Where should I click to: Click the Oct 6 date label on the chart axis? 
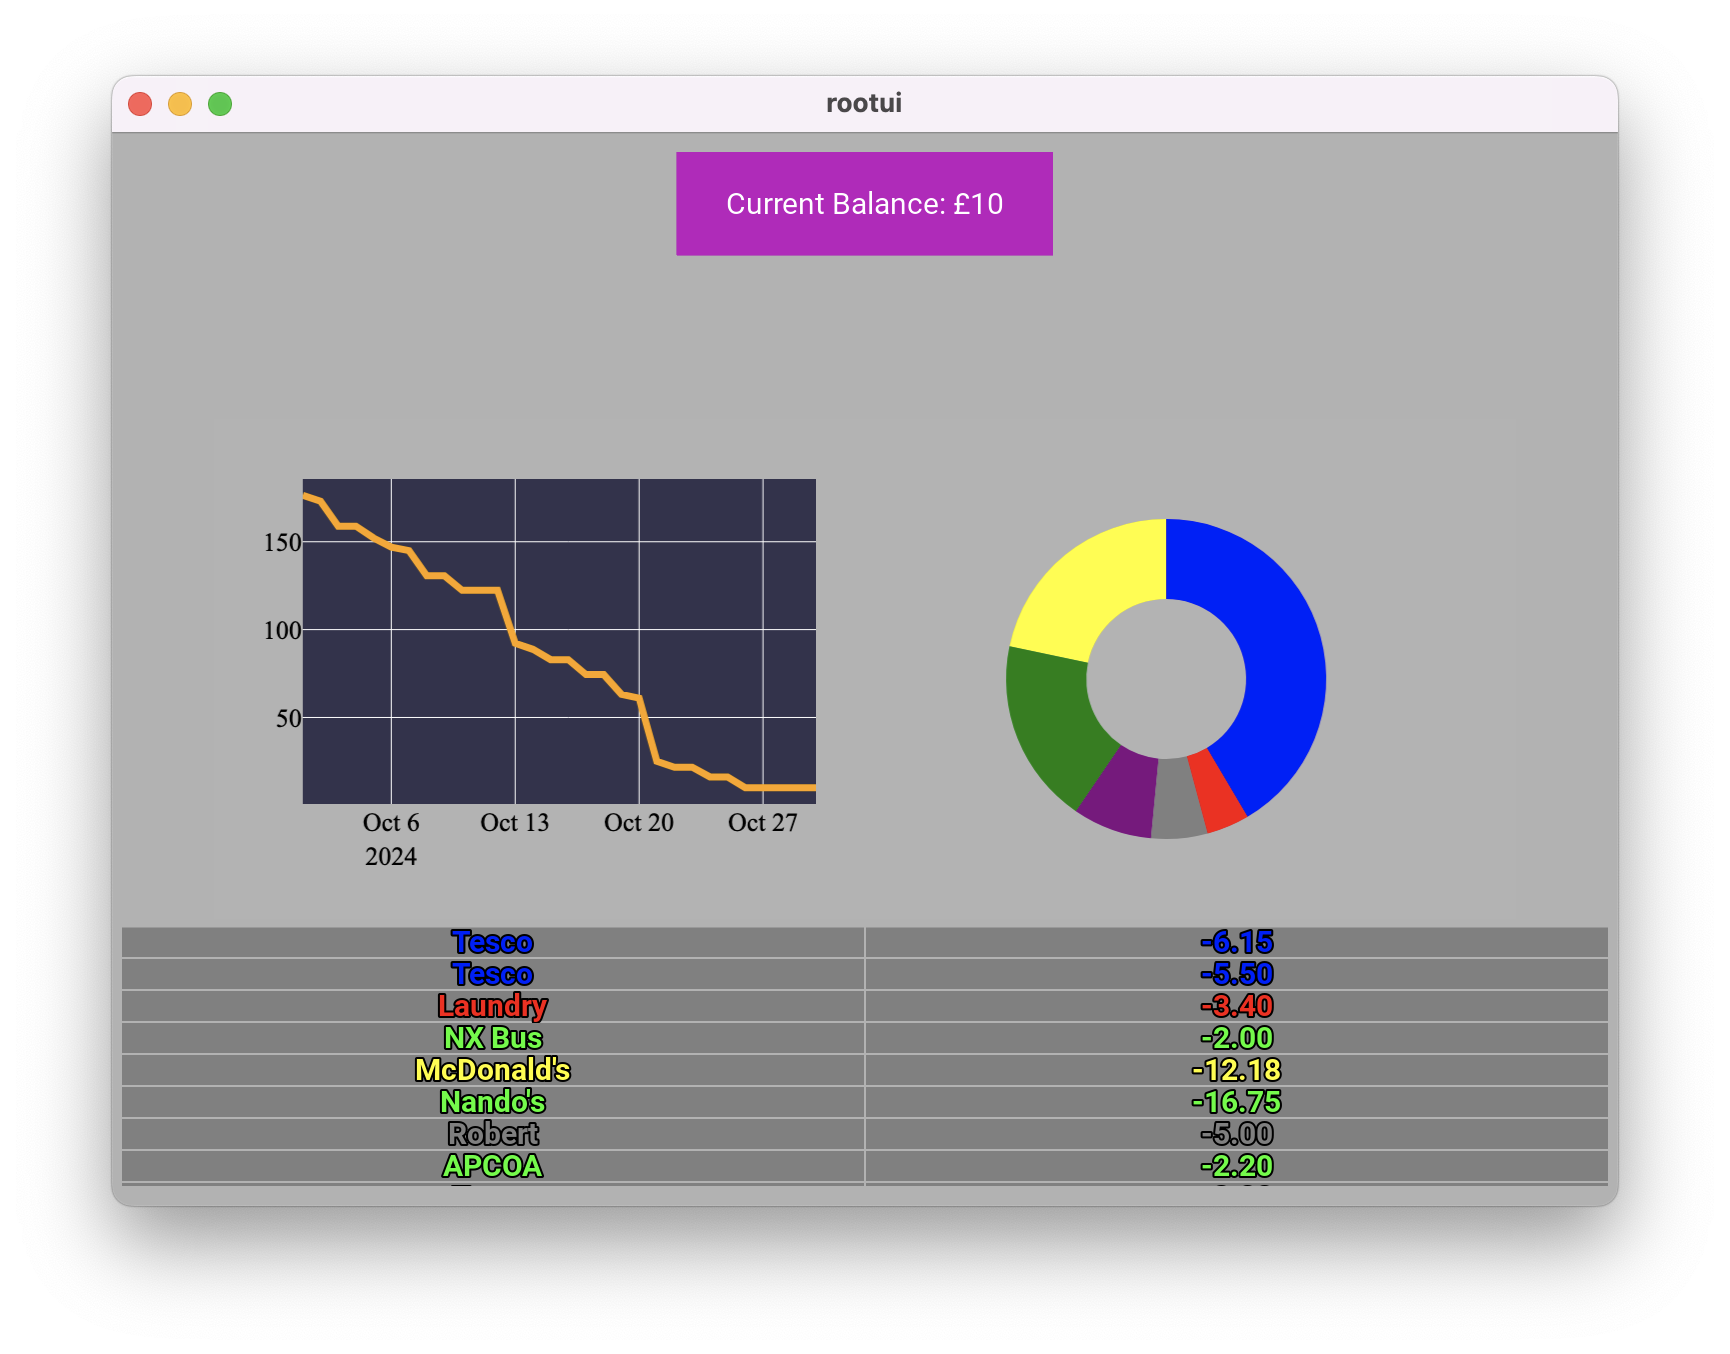click(x=391, y=823)
